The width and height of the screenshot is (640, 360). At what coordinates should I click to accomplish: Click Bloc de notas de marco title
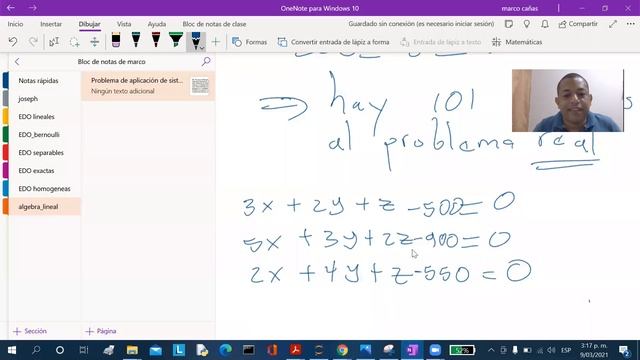(x=111, y=62)
